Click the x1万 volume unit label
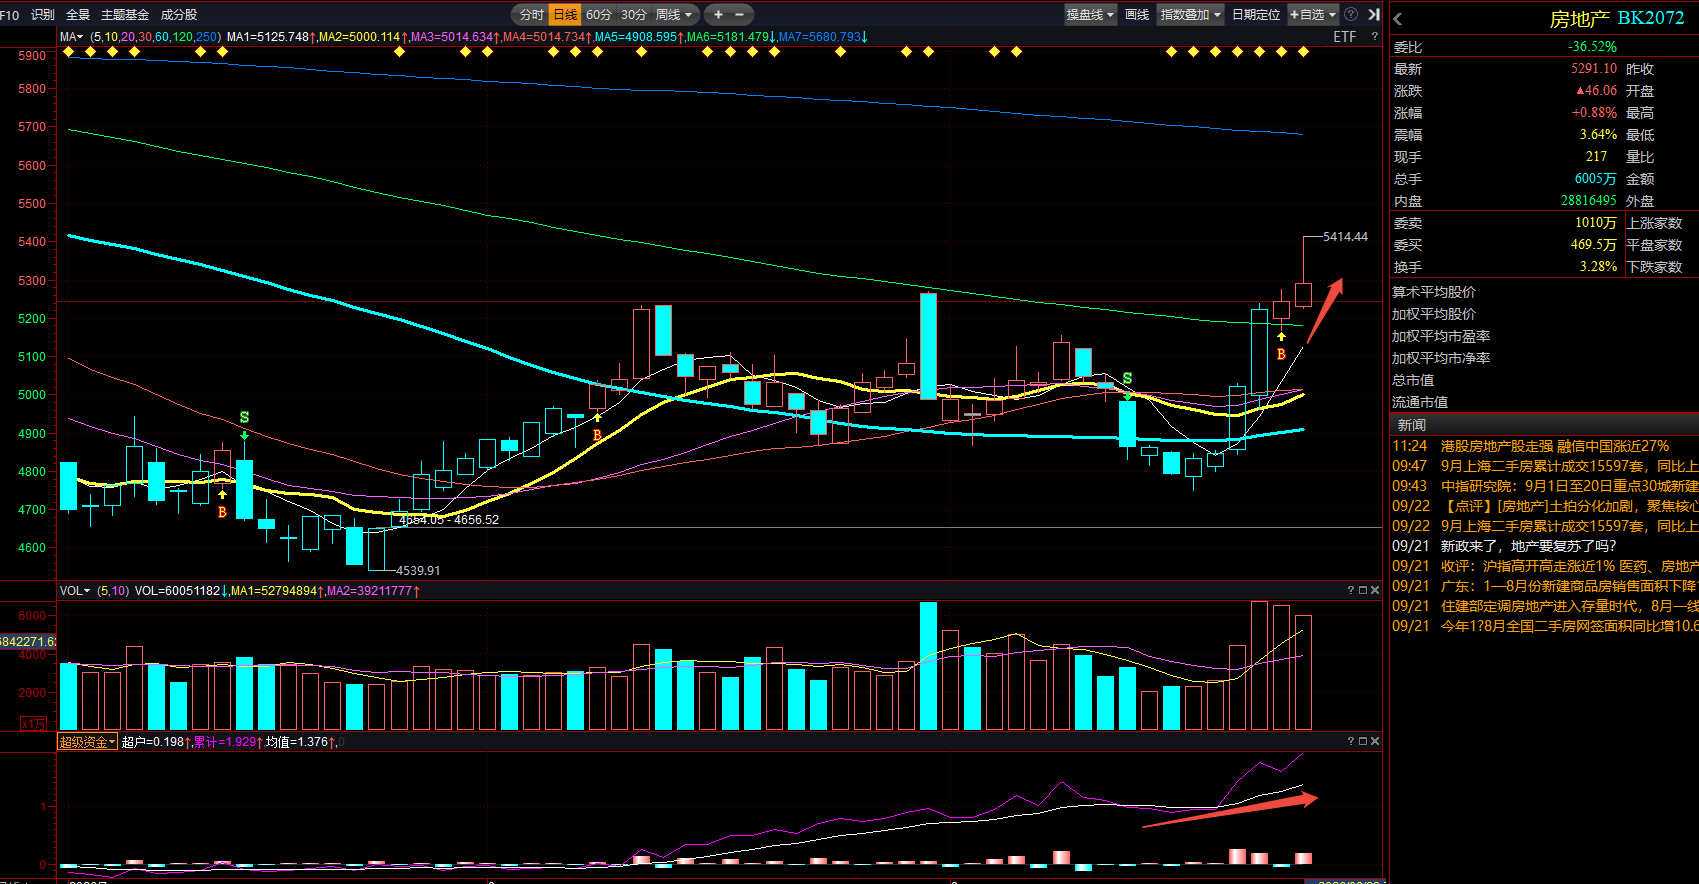1699x884 pixels. pos(33,723)
